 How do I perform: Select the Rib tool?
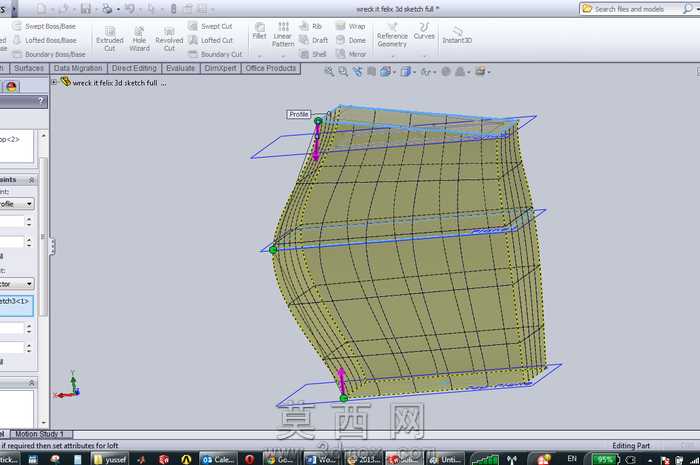[310, 26]
